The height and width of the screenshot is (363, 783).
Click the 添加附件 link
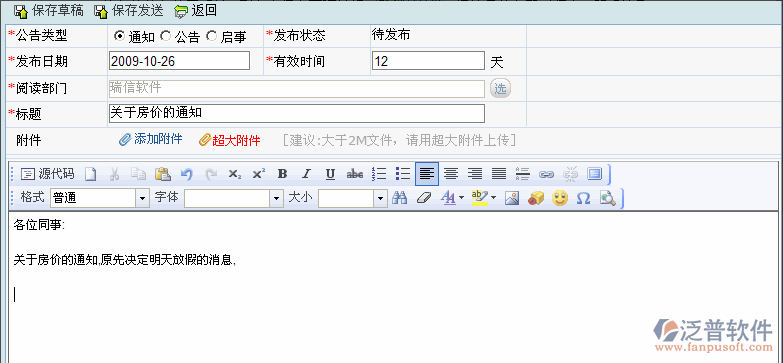point(151,139)
